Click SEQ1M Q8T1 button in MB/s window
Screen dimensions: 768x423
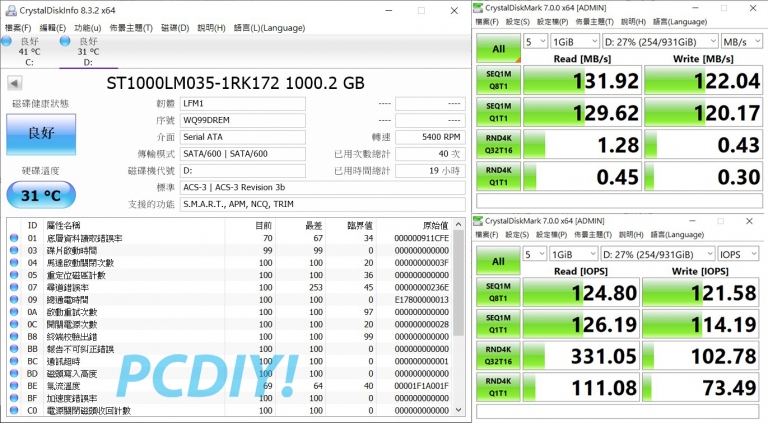point(499,80)
